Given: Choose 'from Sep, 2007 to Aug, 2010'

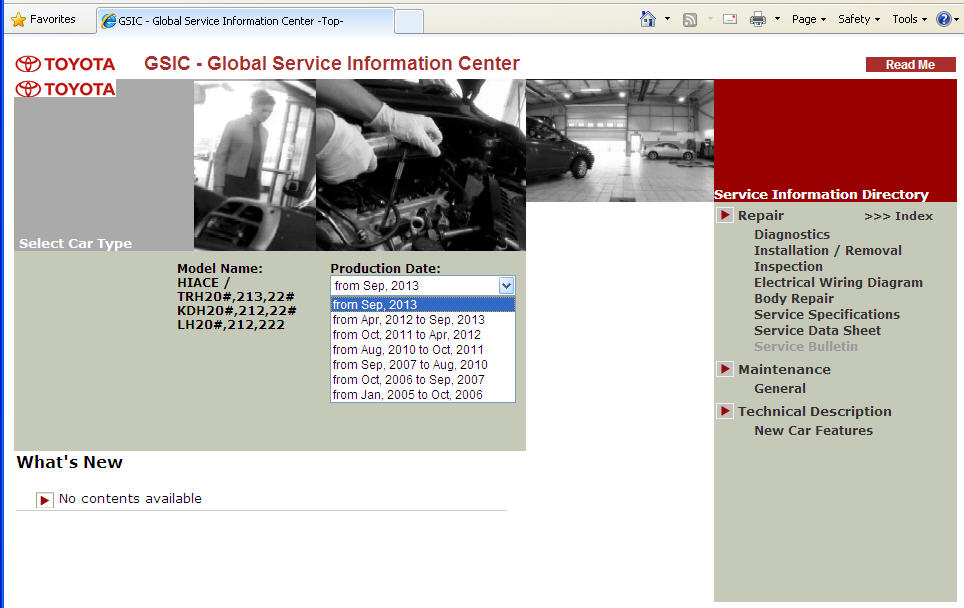Looking at the screenshot, I should (422, 365).
